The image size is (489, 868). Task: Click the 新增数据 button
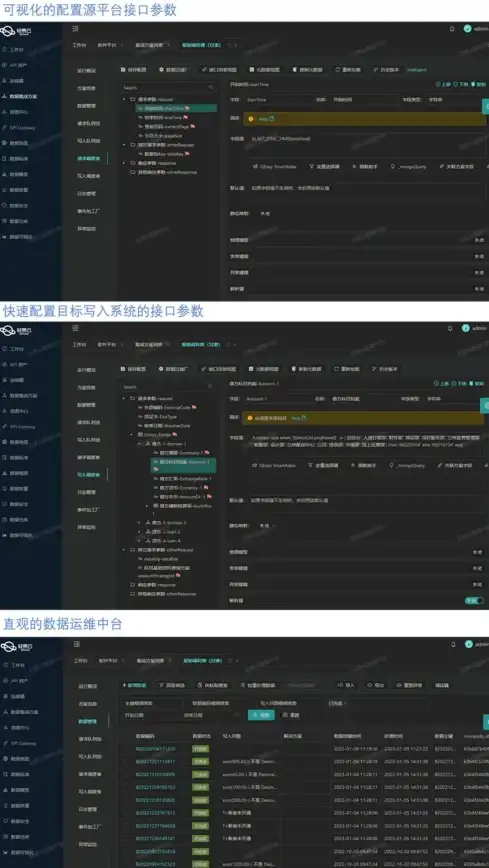(135, 685)
